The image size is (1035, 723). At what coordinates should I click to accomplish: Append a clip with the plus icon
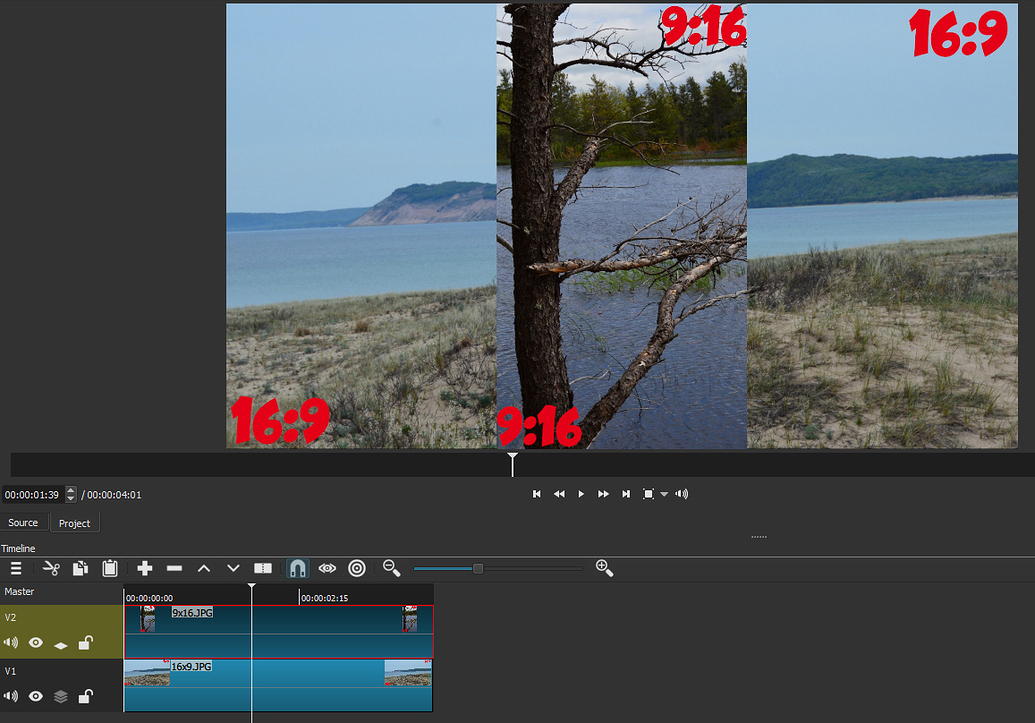145,568
